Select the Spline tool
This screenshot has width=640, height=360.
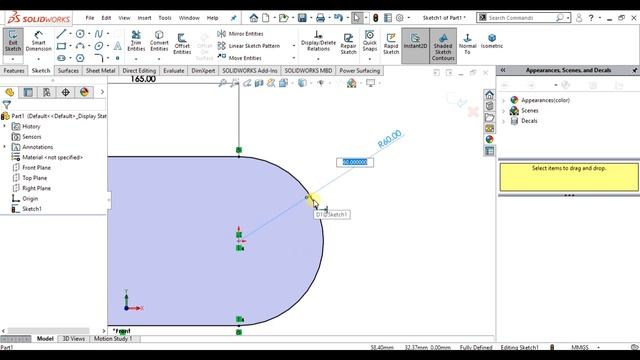99,34
